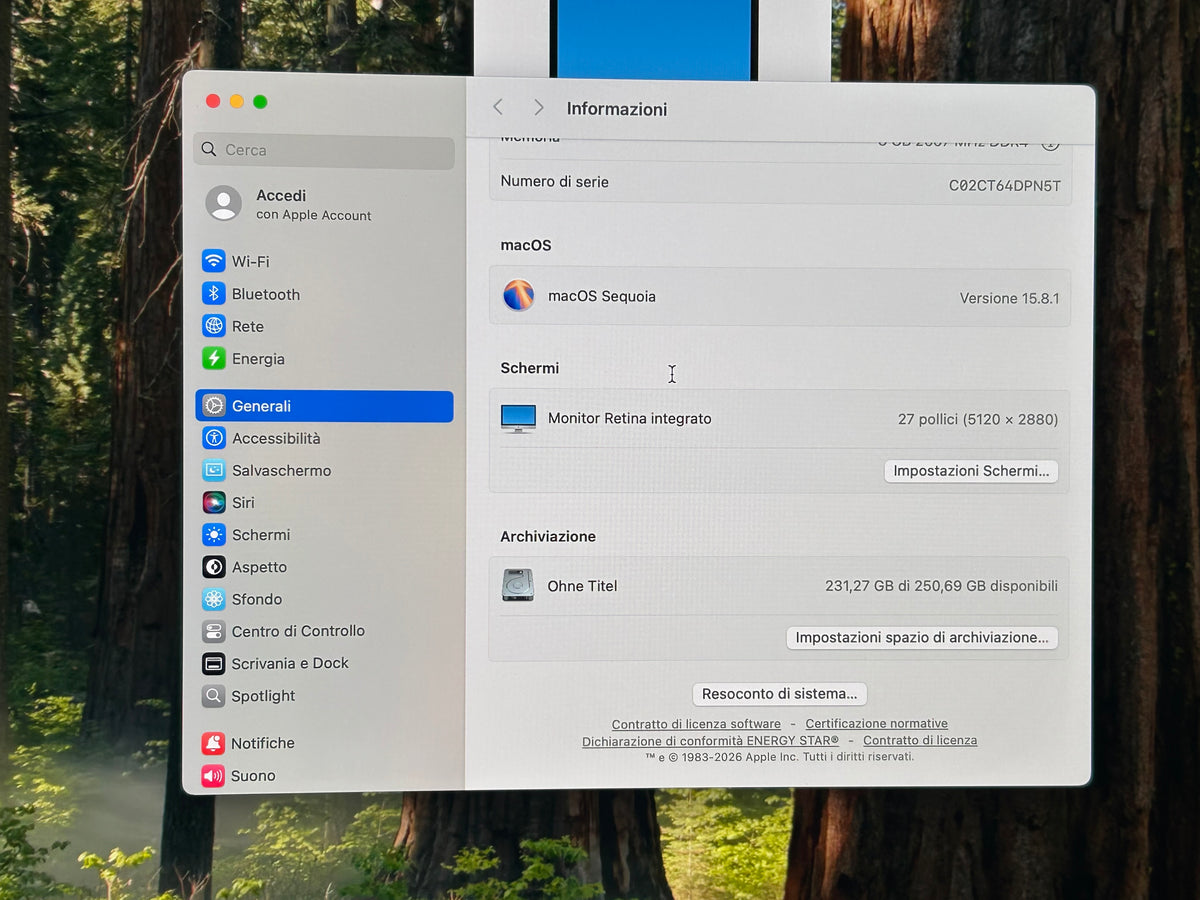Open Schermi sun icon in sidebar
1200x900 pixels.
(213, 535)
